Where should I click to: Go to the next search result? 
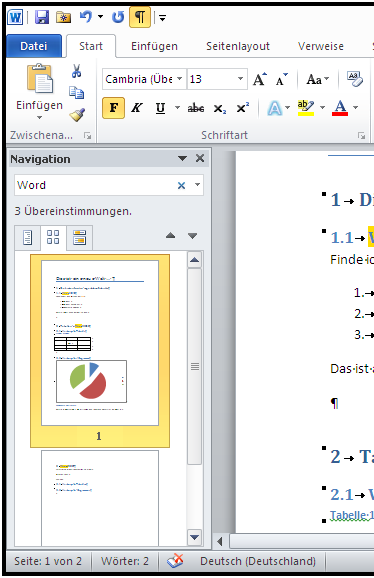tap(192, 236)
